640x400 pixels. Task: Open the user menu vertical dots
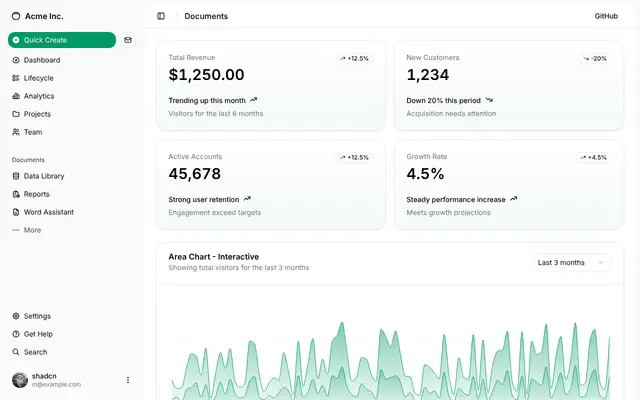(x=128, y=380)
